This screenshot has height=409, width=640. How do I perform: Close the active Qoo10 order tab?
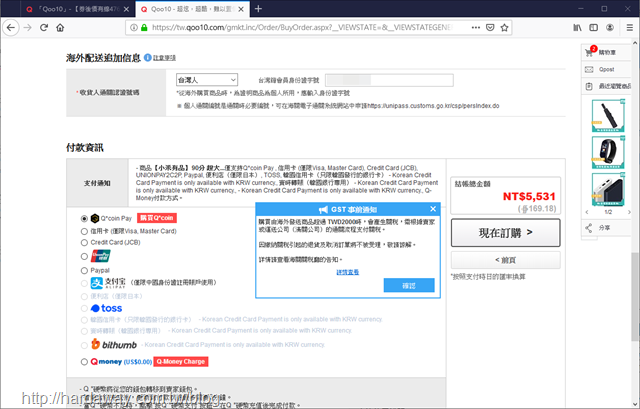click(241, 9)
